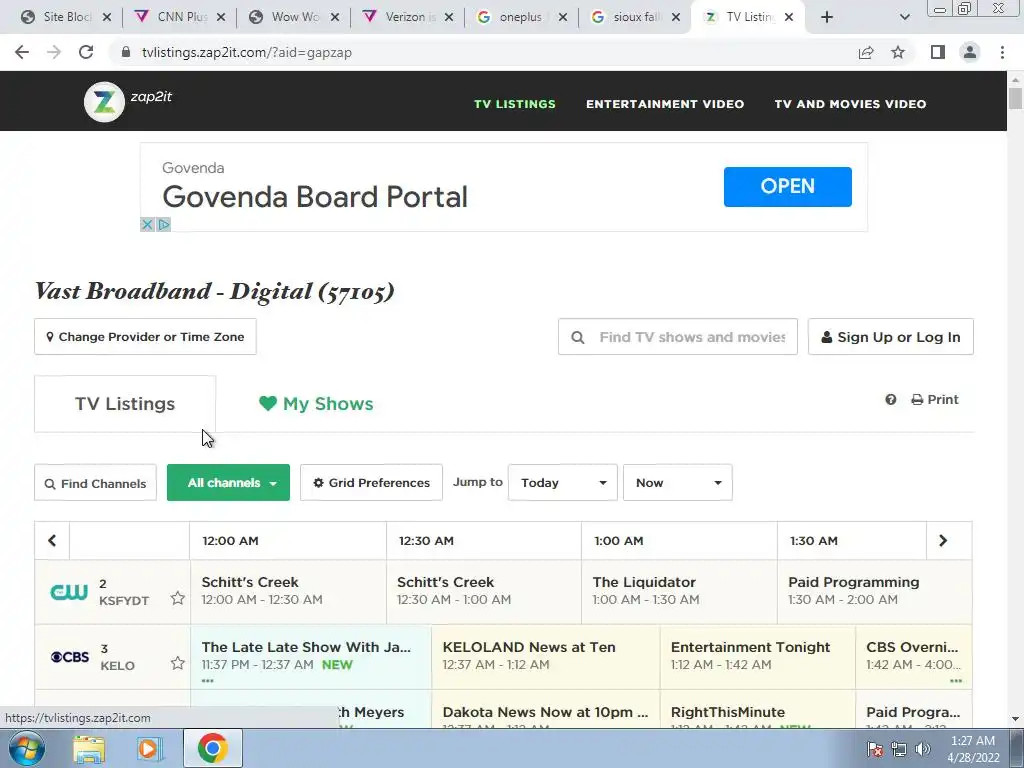Screen dimensions: 1024x768
Task: Click the Find Channels button
Action: [x=95, y=483]
